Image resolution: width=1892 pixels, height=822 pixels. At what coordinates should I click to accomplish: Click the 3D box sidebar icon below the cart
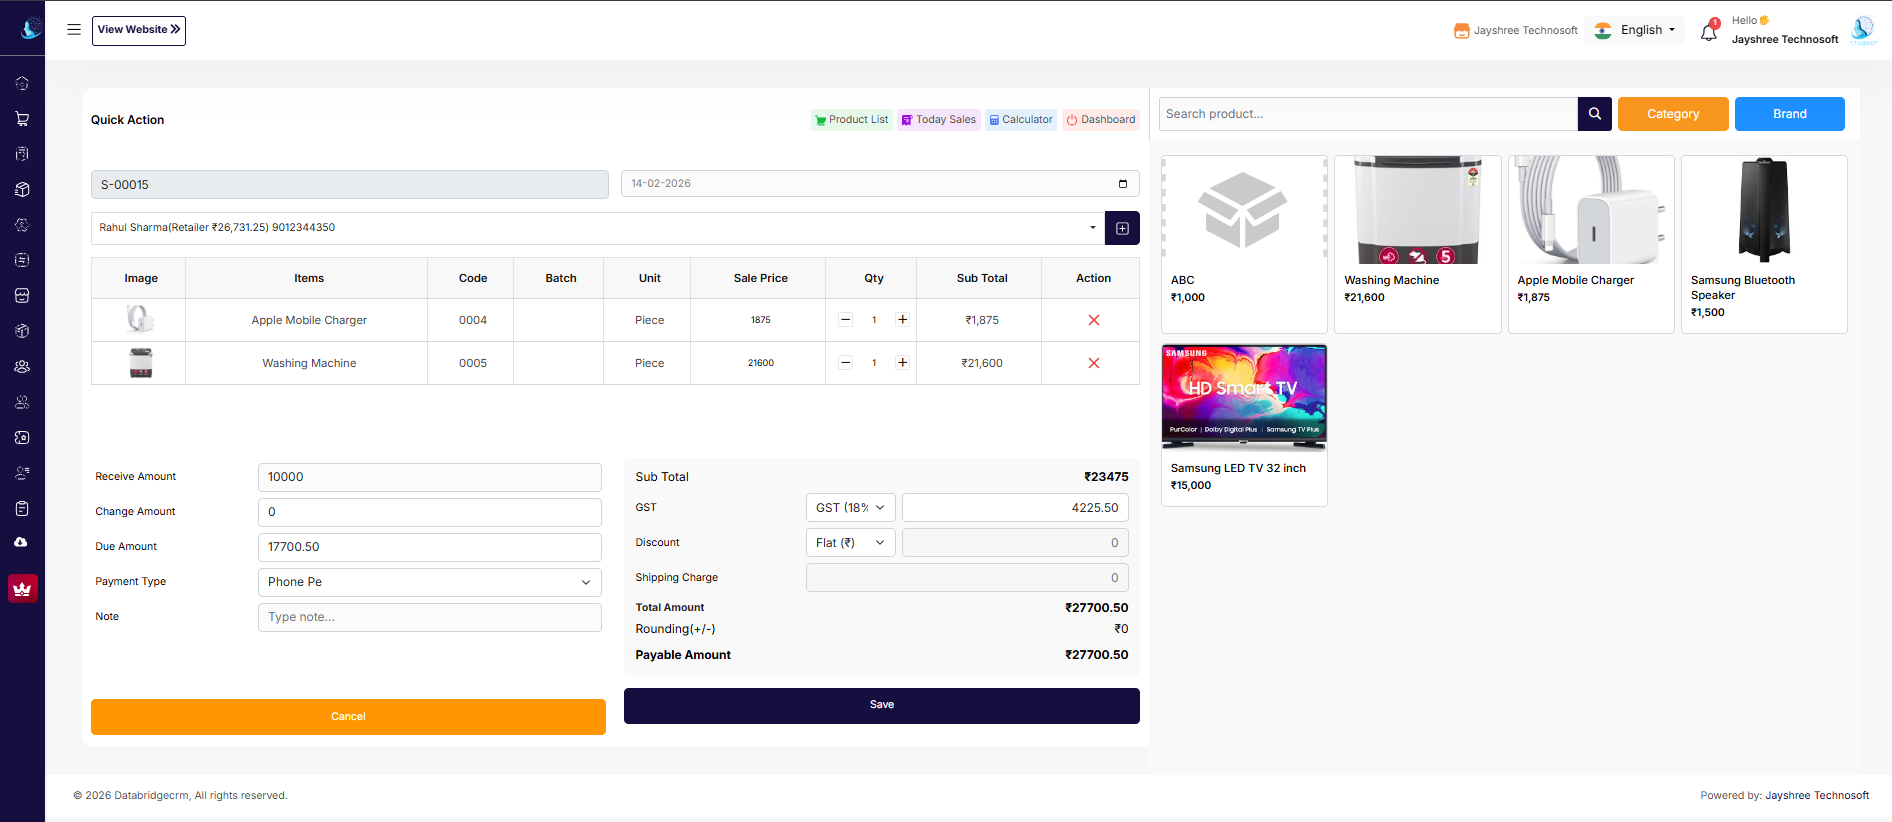pyautogui.click(x=22, y=189)
